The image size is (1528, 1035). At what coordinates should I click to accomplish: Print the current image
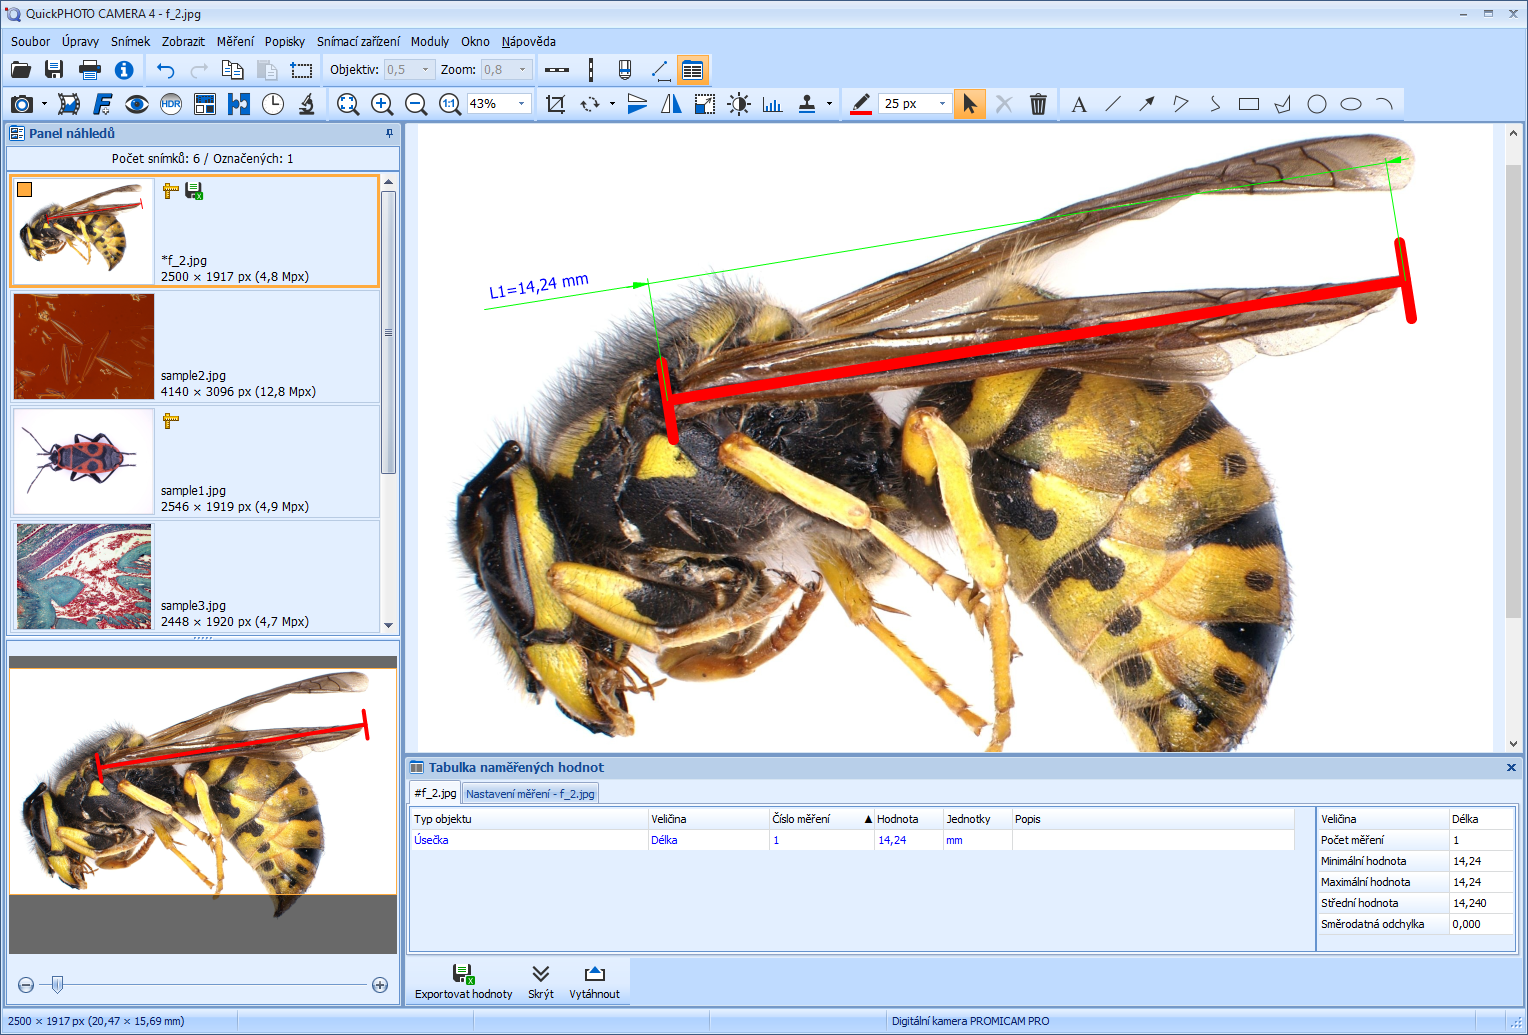coord(90,70)
